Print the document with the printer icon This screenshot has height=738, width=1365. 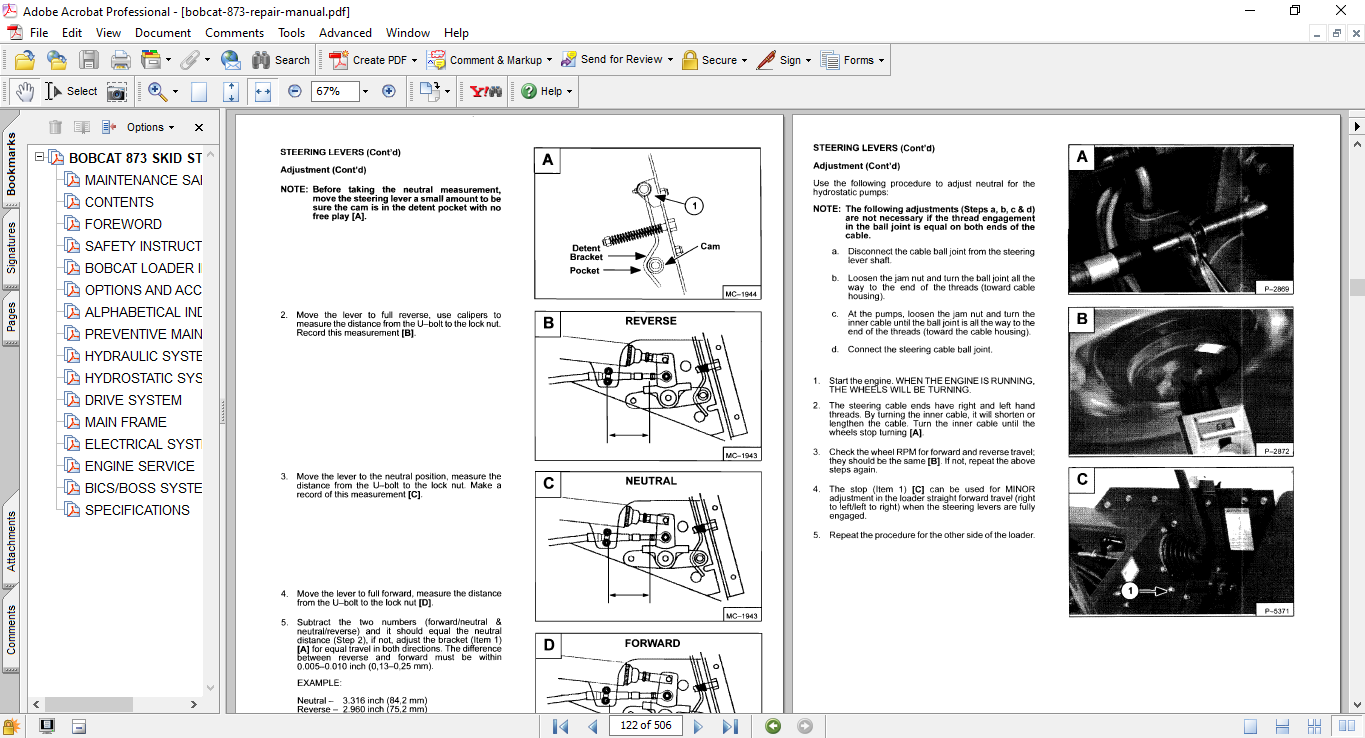(x=120, y=60)
